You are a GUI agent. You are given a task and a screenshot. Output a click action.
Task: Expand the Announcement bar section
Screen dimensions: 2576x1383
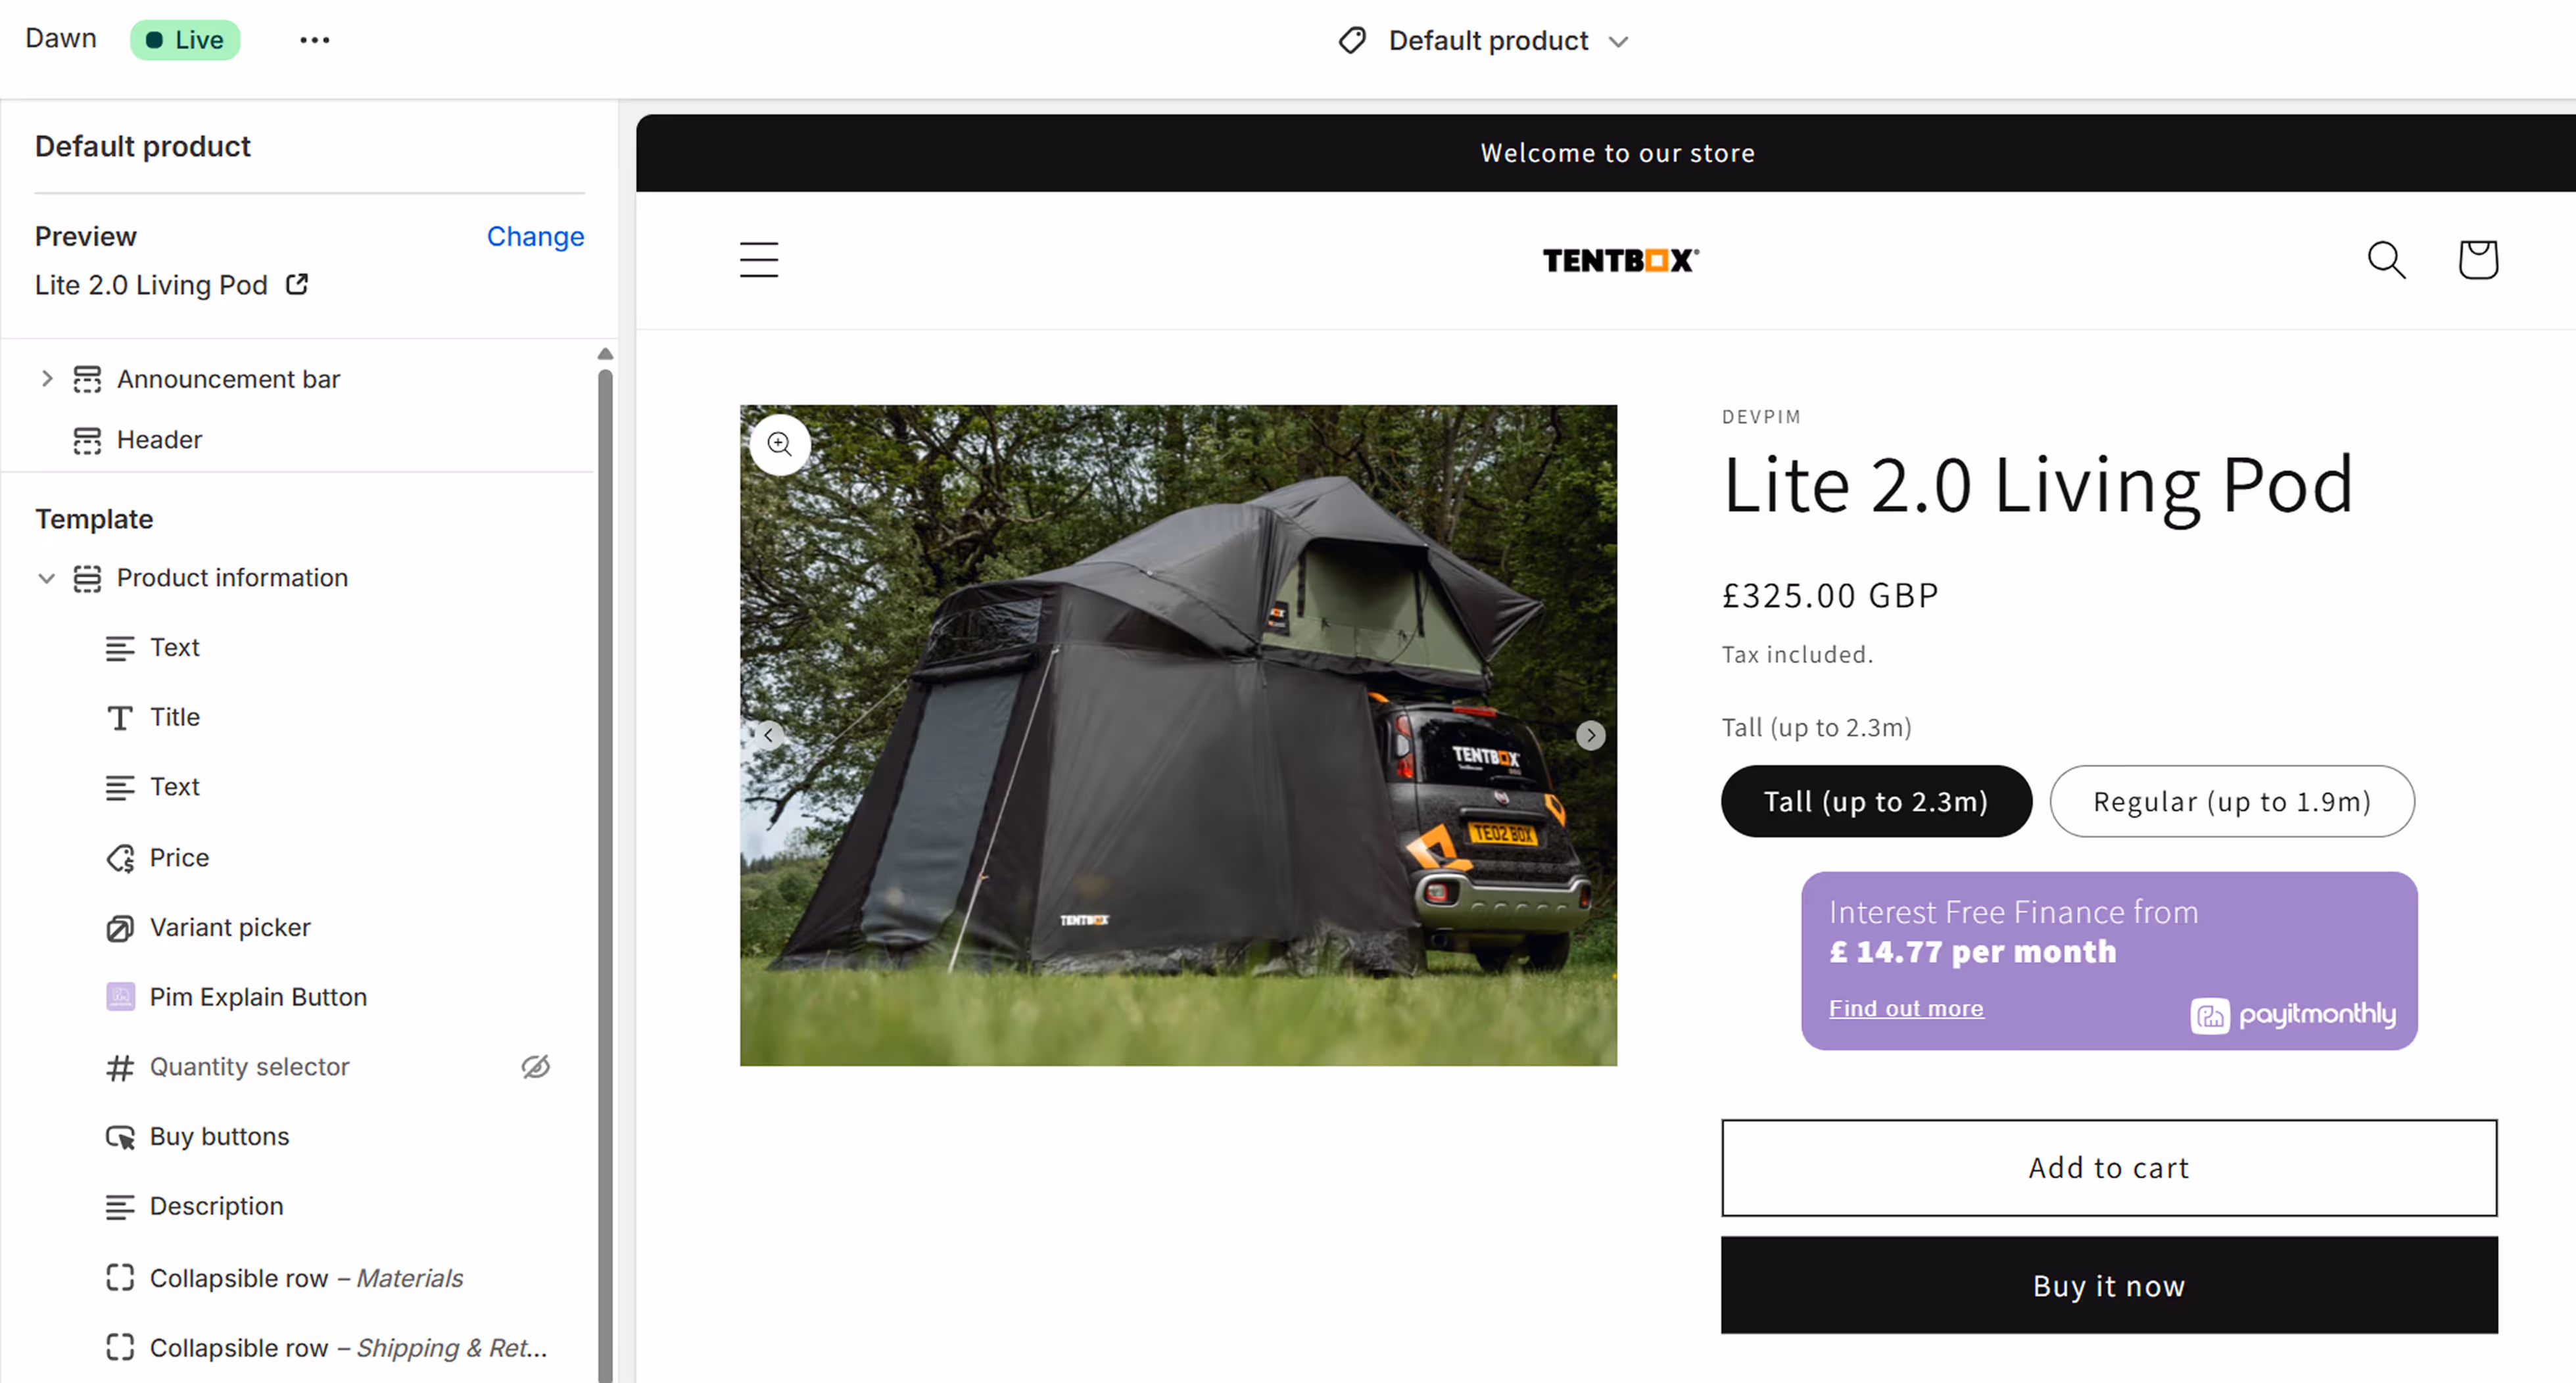[x=46, y=379]
